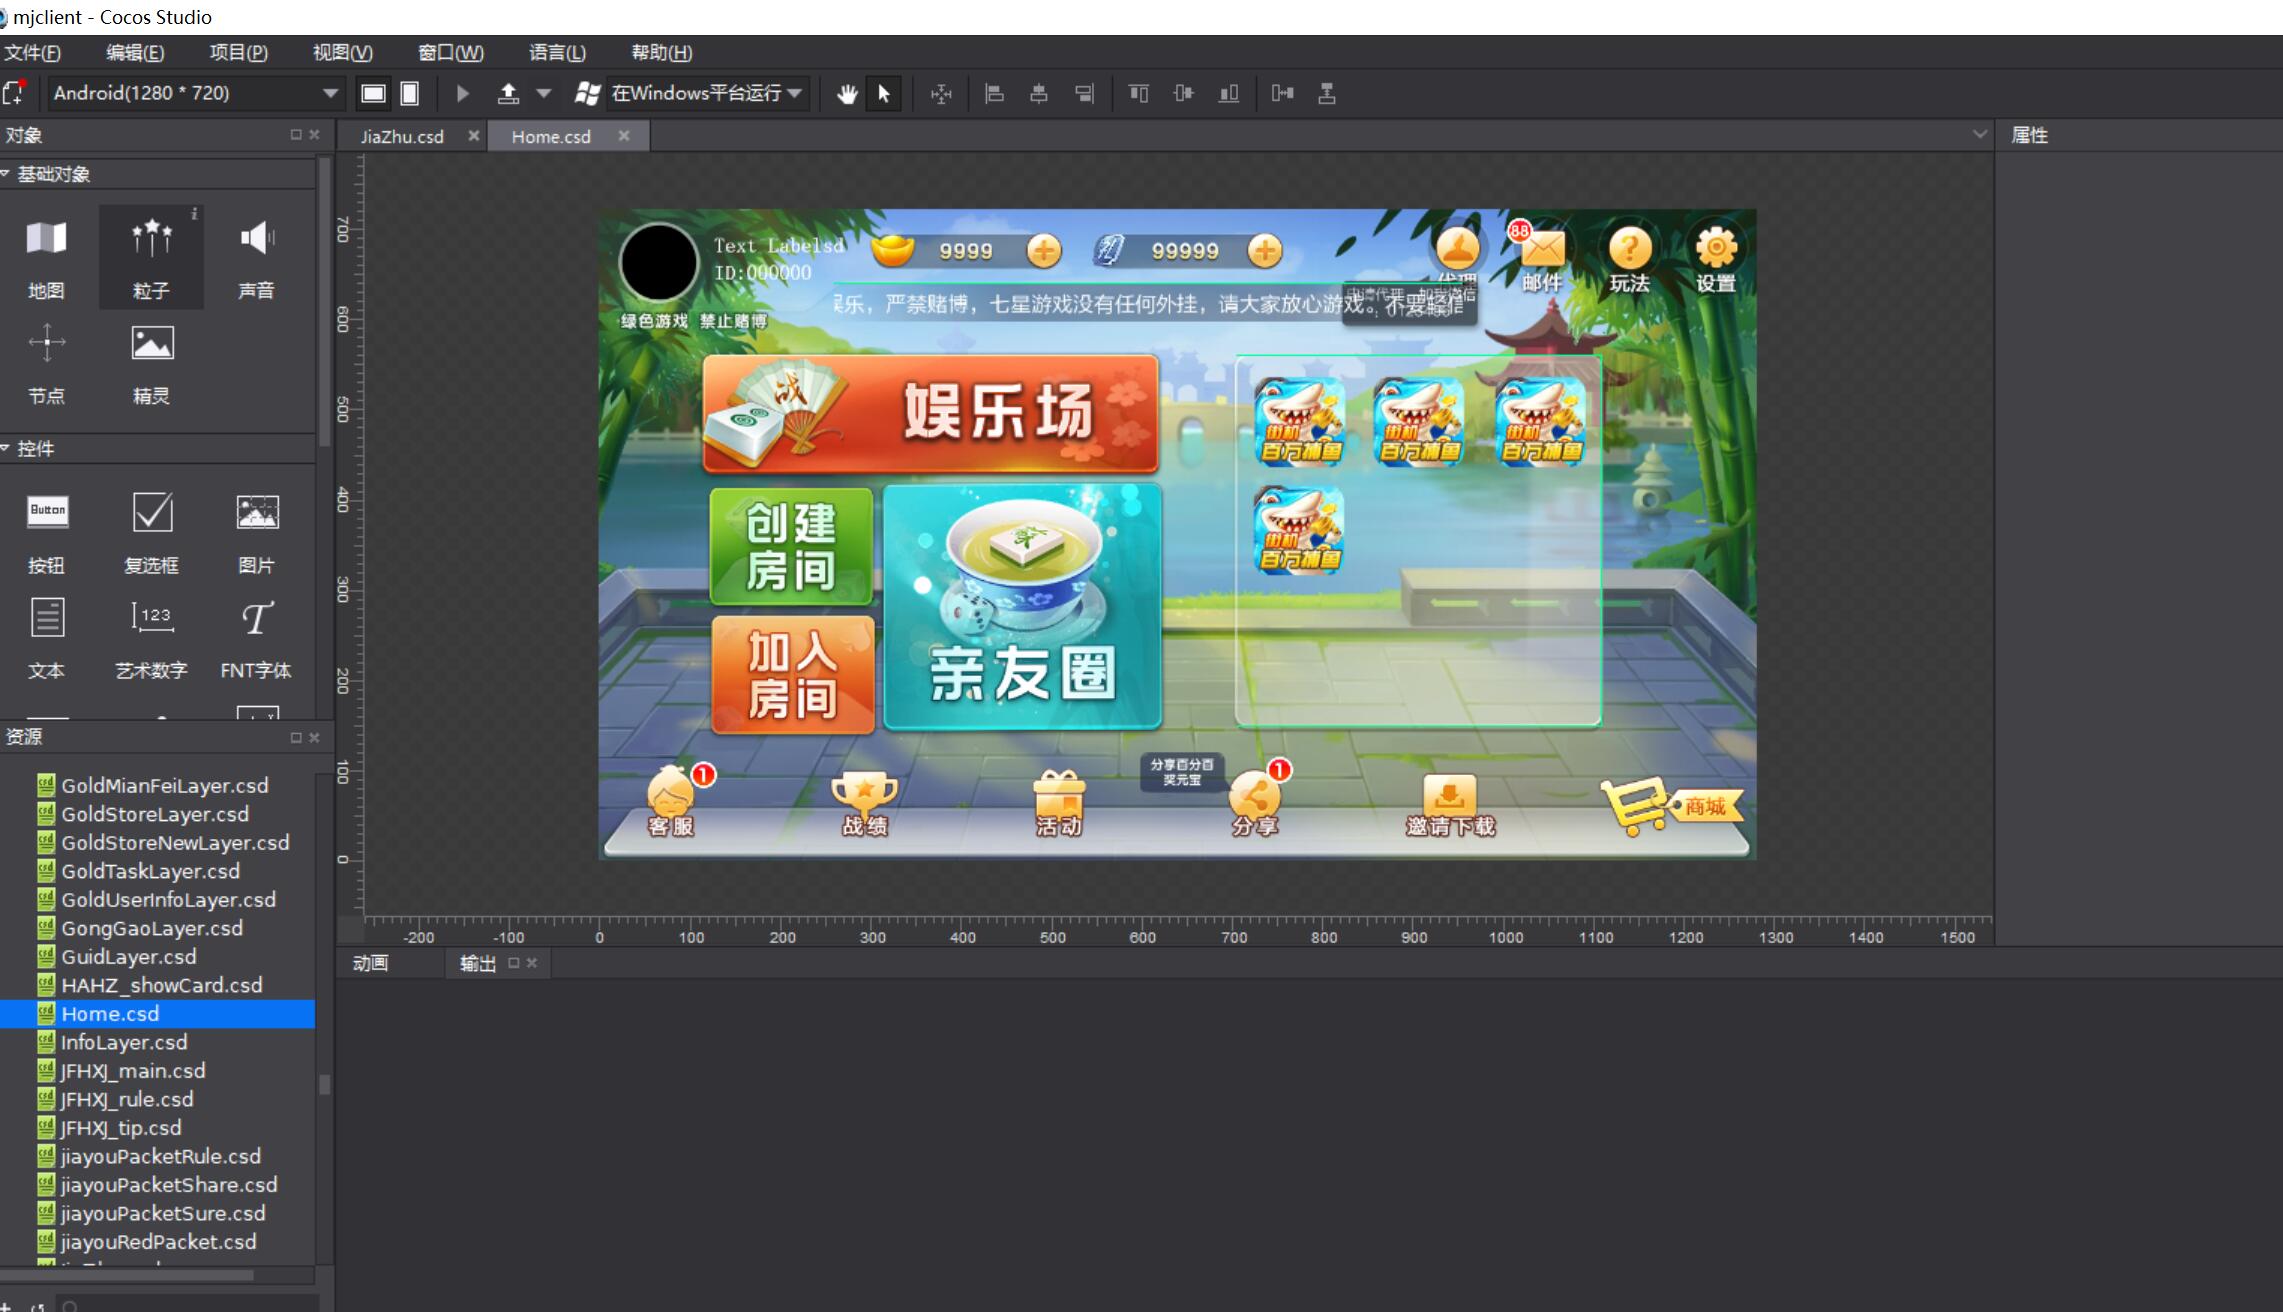Select the 精灵 sprite object

pos(151,364)
